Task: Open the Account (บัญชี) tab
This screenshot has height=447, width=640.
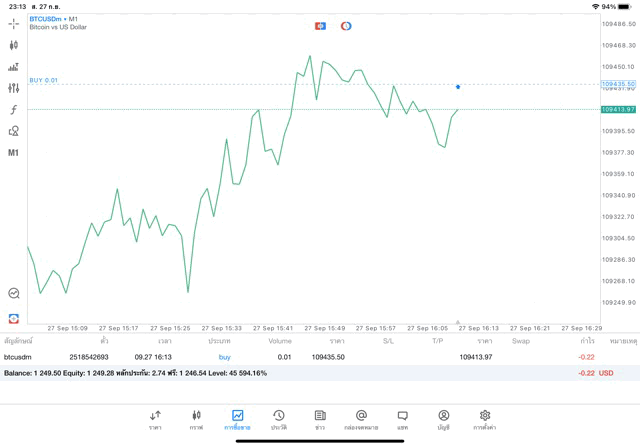Action: pyautogui.click(x=443, y=419)
